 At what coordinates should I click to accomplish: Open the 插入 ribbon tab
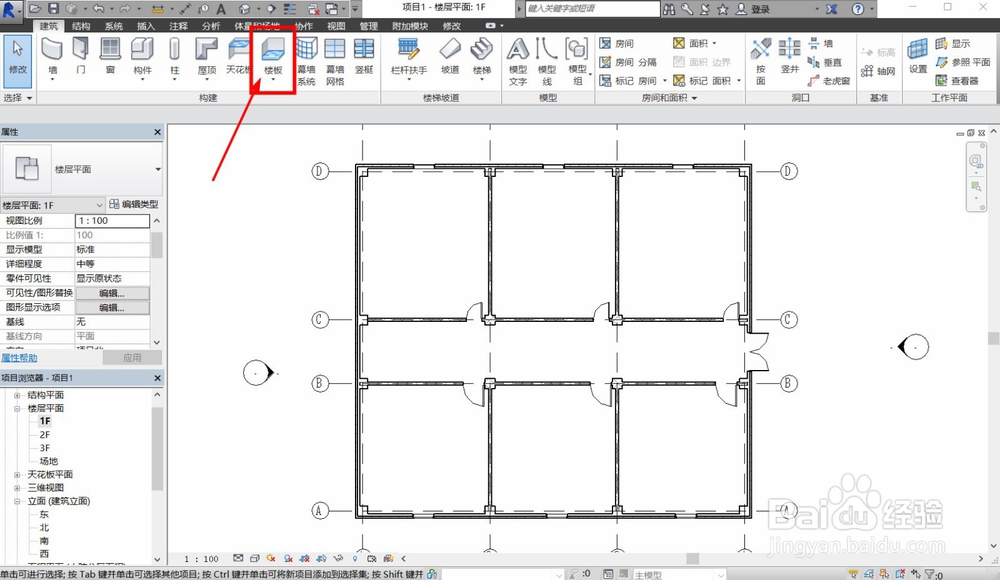(146, 26)
